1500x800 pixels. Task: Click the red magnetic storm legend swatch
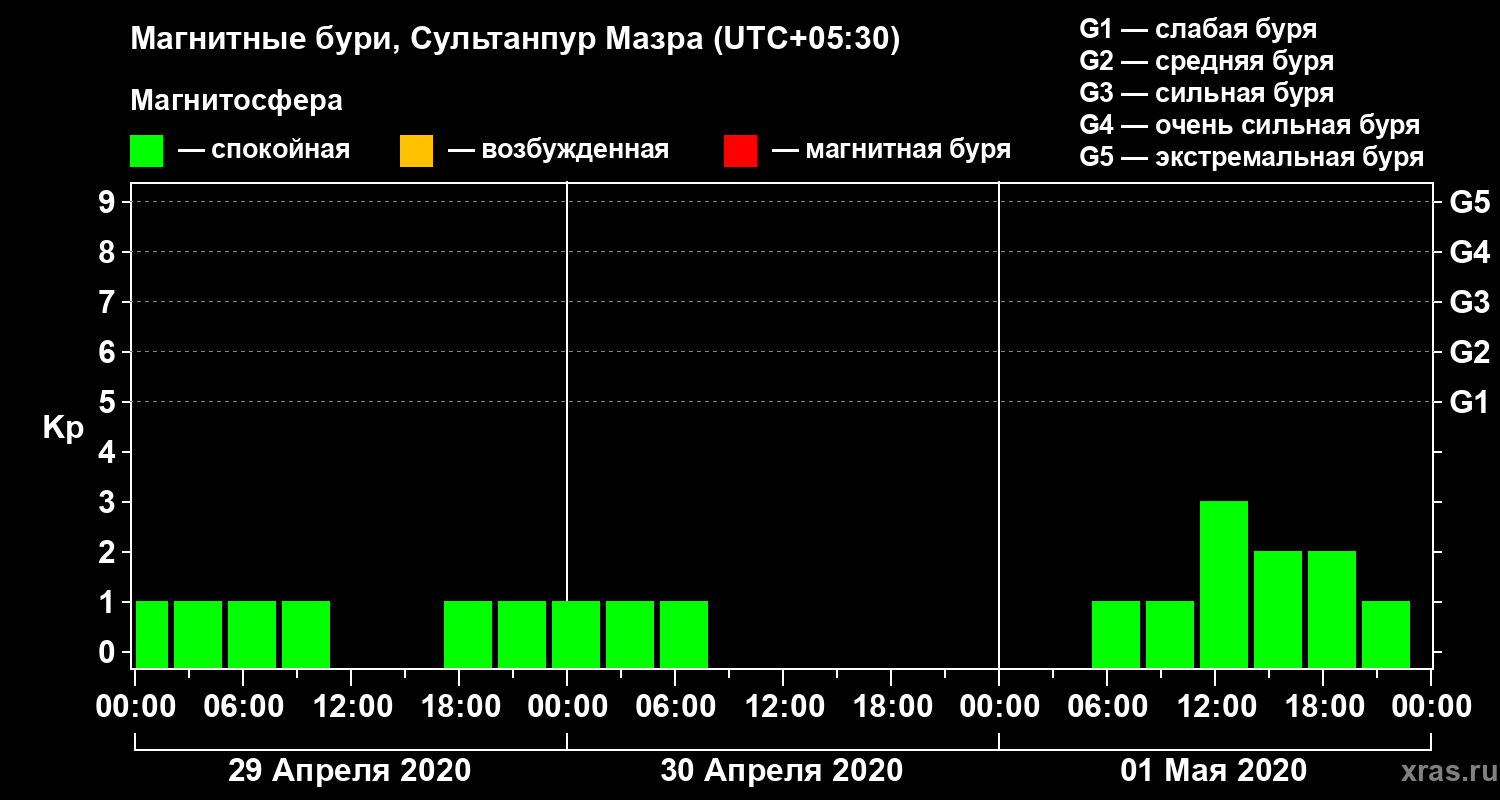click(x=740, y=151)
